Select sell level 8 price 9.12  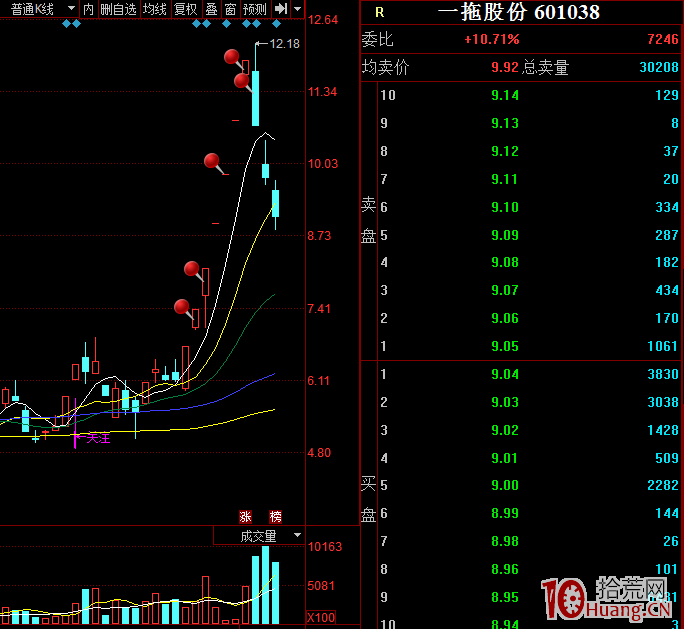(505, 151)
